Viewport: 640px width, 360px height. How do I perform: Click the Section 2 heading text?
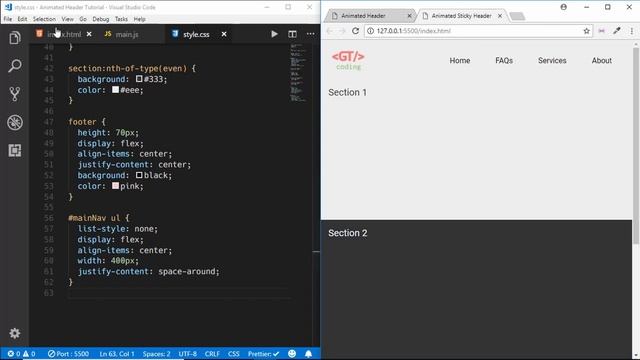click(x=348, y=233)
